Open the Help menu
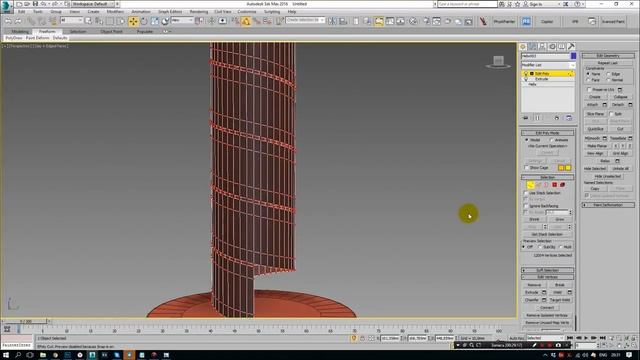Viewport: 640px width, 360px height. 291,12
